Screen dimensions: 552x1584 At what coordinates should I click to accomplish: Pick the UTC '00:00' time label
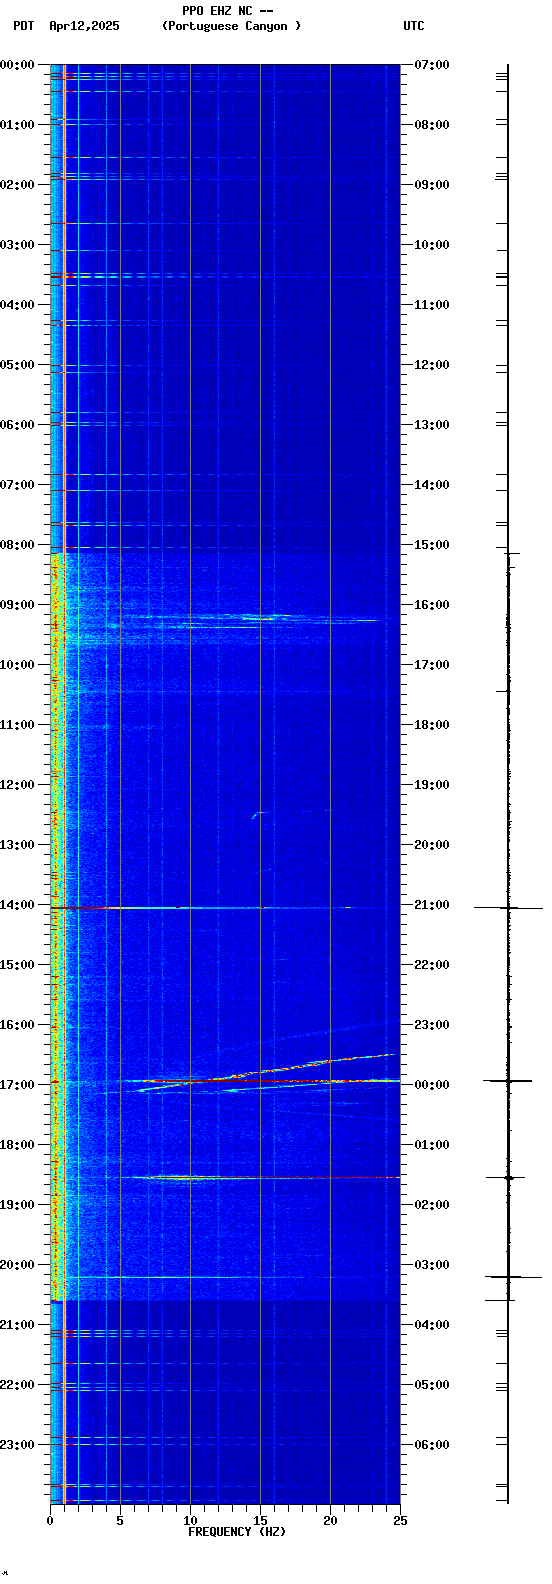431,1085
